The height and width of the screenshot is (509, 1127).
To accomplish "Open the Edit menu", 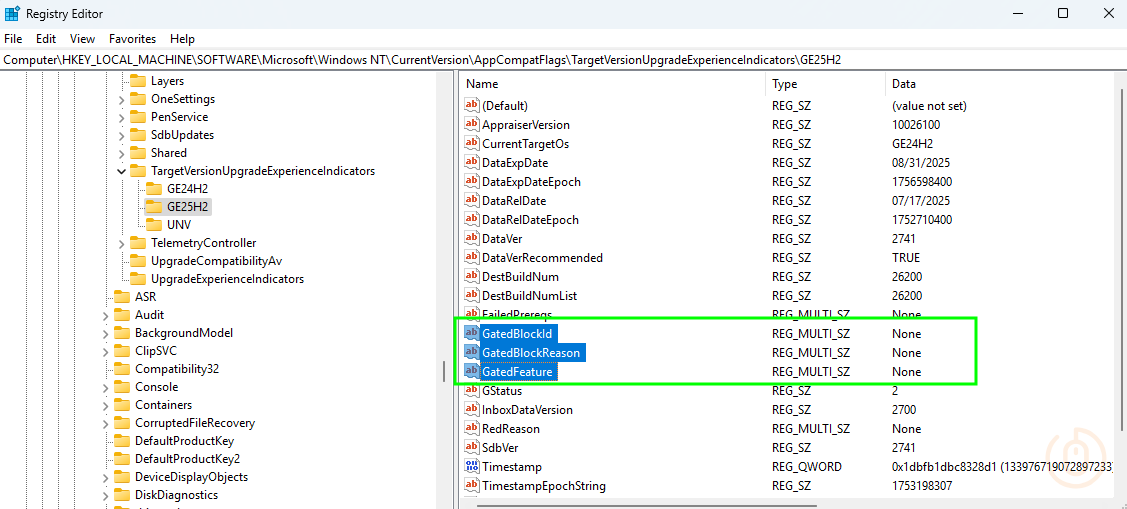I will [x=46, y=39].
